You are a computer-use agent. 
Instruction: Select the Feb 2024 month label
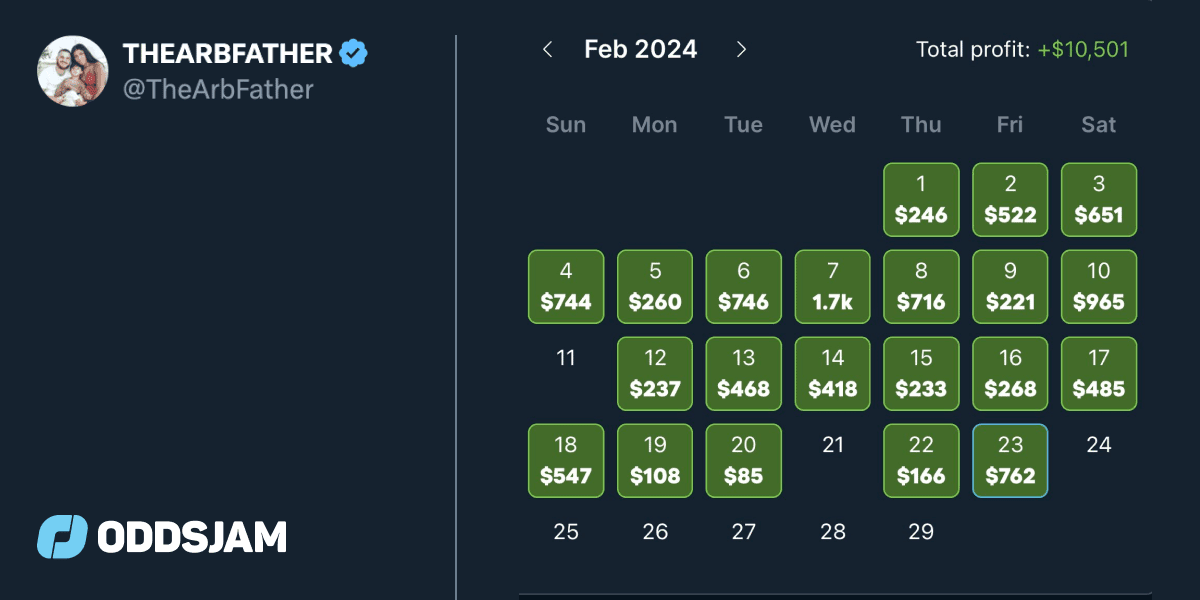pyautogui.click(x=641, y=49)
